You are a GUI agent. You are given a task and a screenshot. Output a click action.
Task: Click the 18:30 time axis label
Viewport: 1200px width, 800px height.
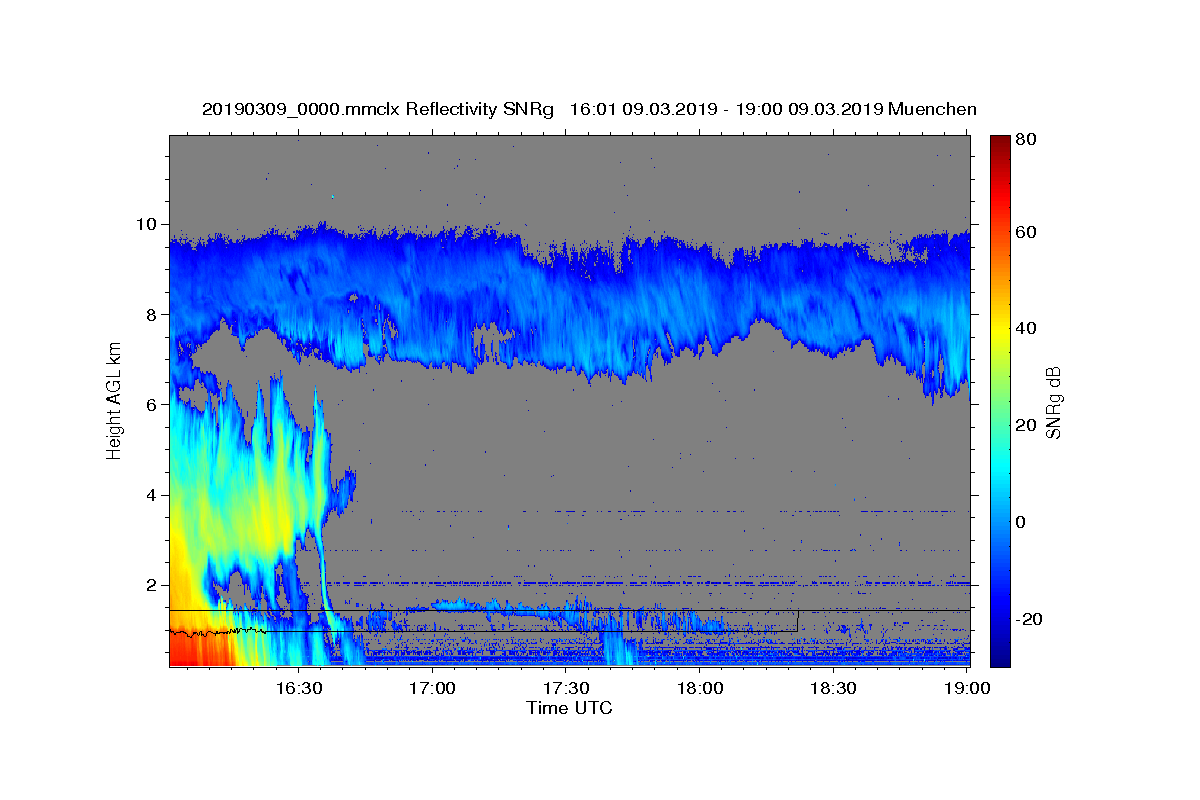833,688
